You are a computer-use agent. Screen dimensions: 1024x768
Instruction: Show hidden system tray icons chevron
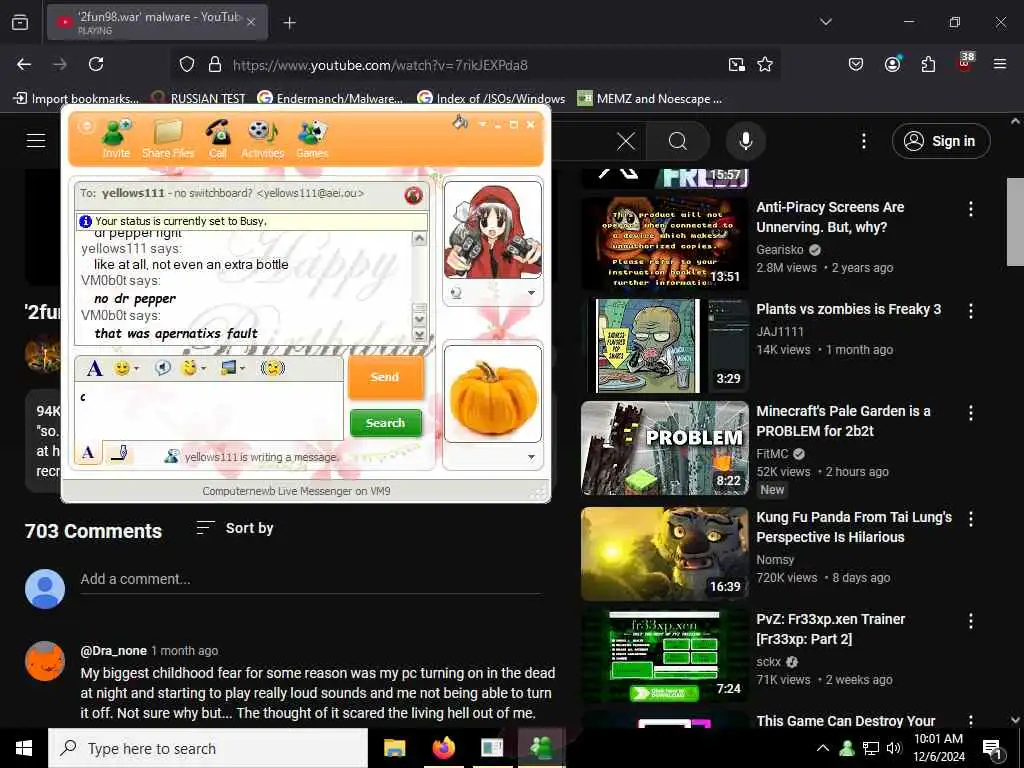pos(823,748)
